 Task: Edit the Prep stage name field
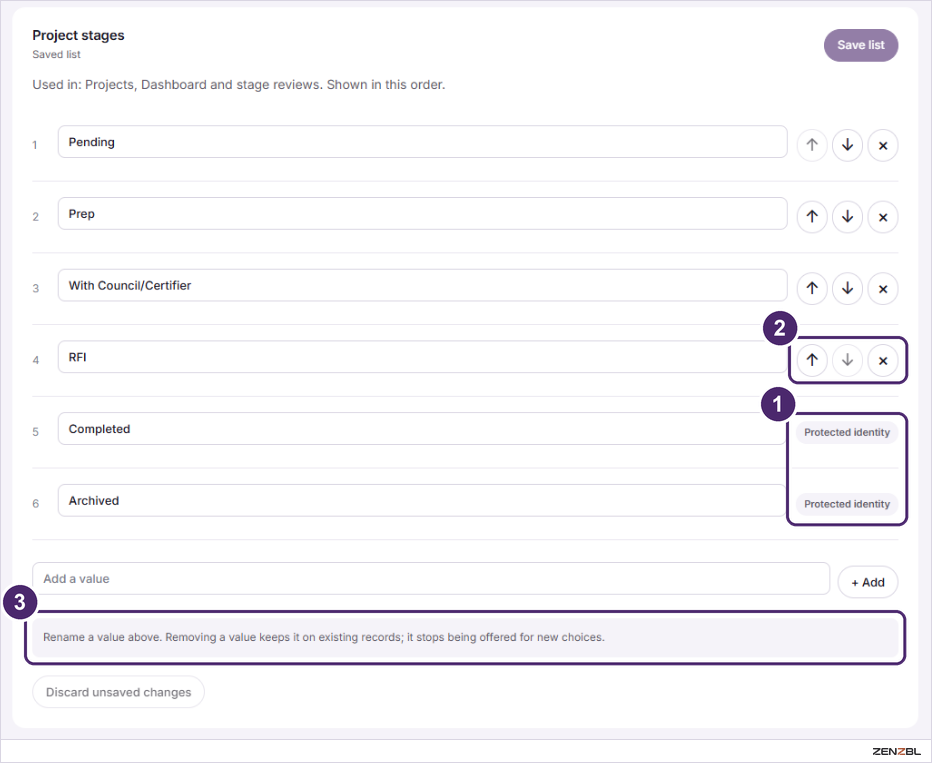coord(423,214)
